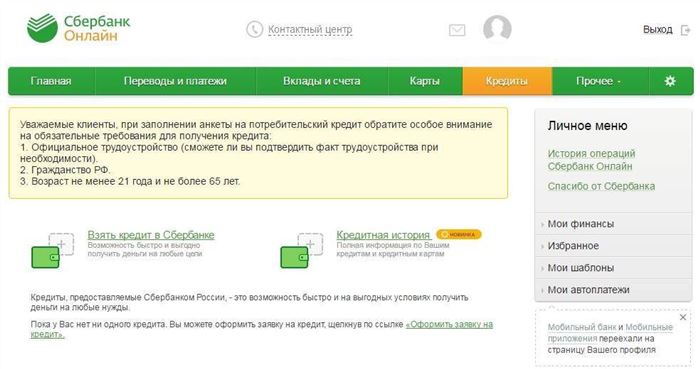Expand the Избранное section
Screen dimensions: 700x369
pyautogui.click(x=613, y=246)
